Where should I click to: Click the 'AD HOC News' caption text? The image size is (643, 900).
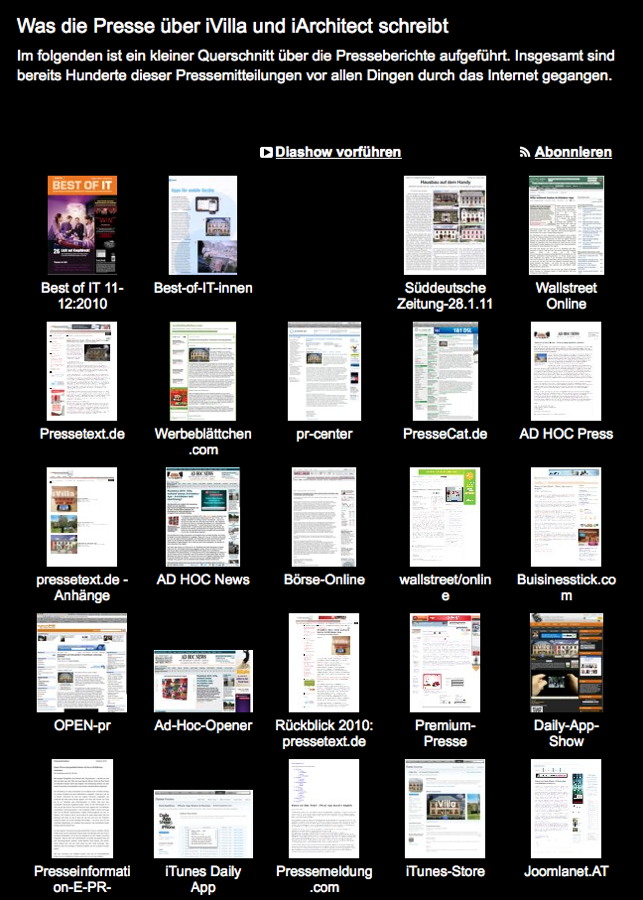click(x=203, y=579)
